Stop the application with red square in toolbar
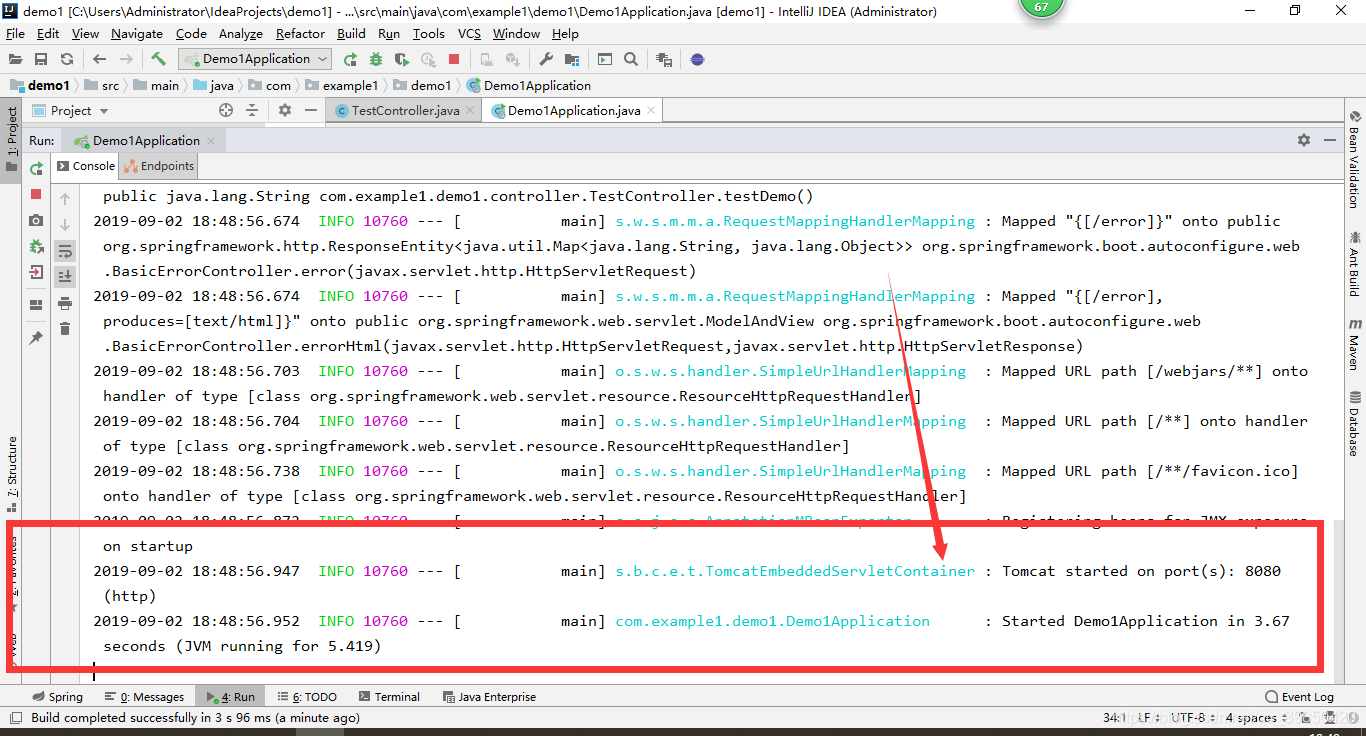 (454, 59)
